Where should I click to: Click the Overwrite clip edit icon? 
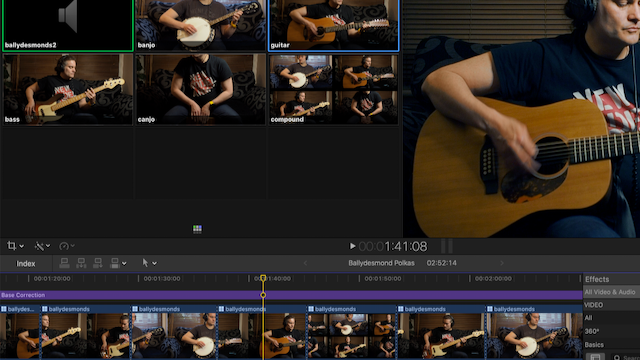tap(115, 263)
